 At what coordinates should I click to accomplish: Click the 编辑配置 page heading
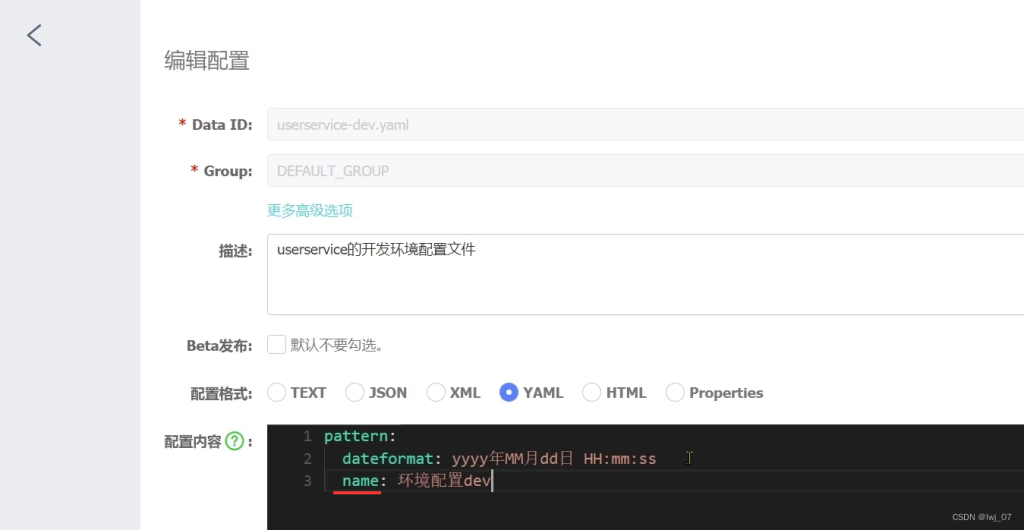coord(206,61)
